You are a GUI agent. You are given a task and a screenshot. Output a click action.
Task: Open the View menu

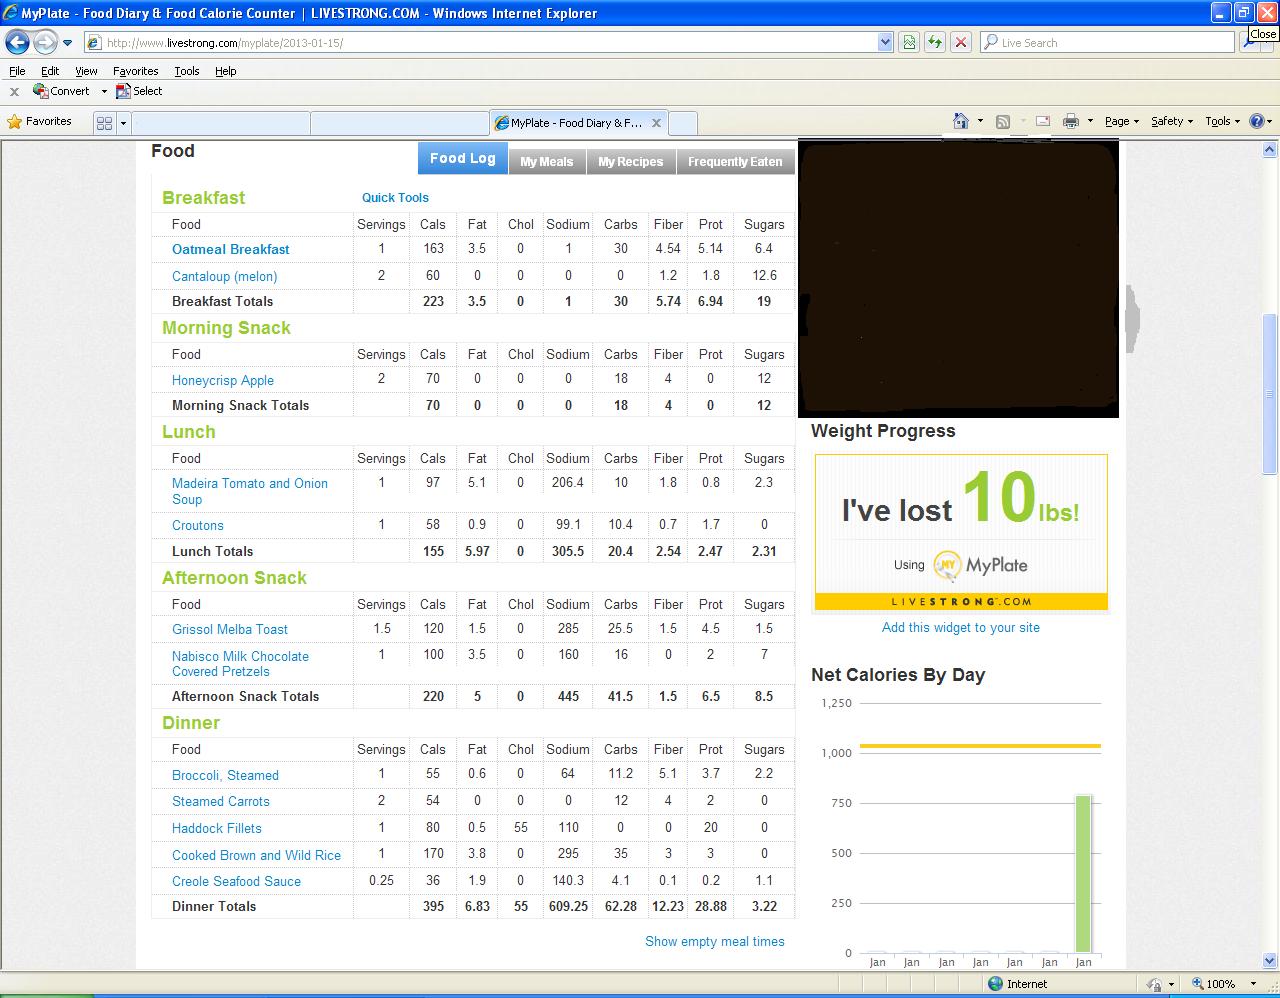click(86, 71)
